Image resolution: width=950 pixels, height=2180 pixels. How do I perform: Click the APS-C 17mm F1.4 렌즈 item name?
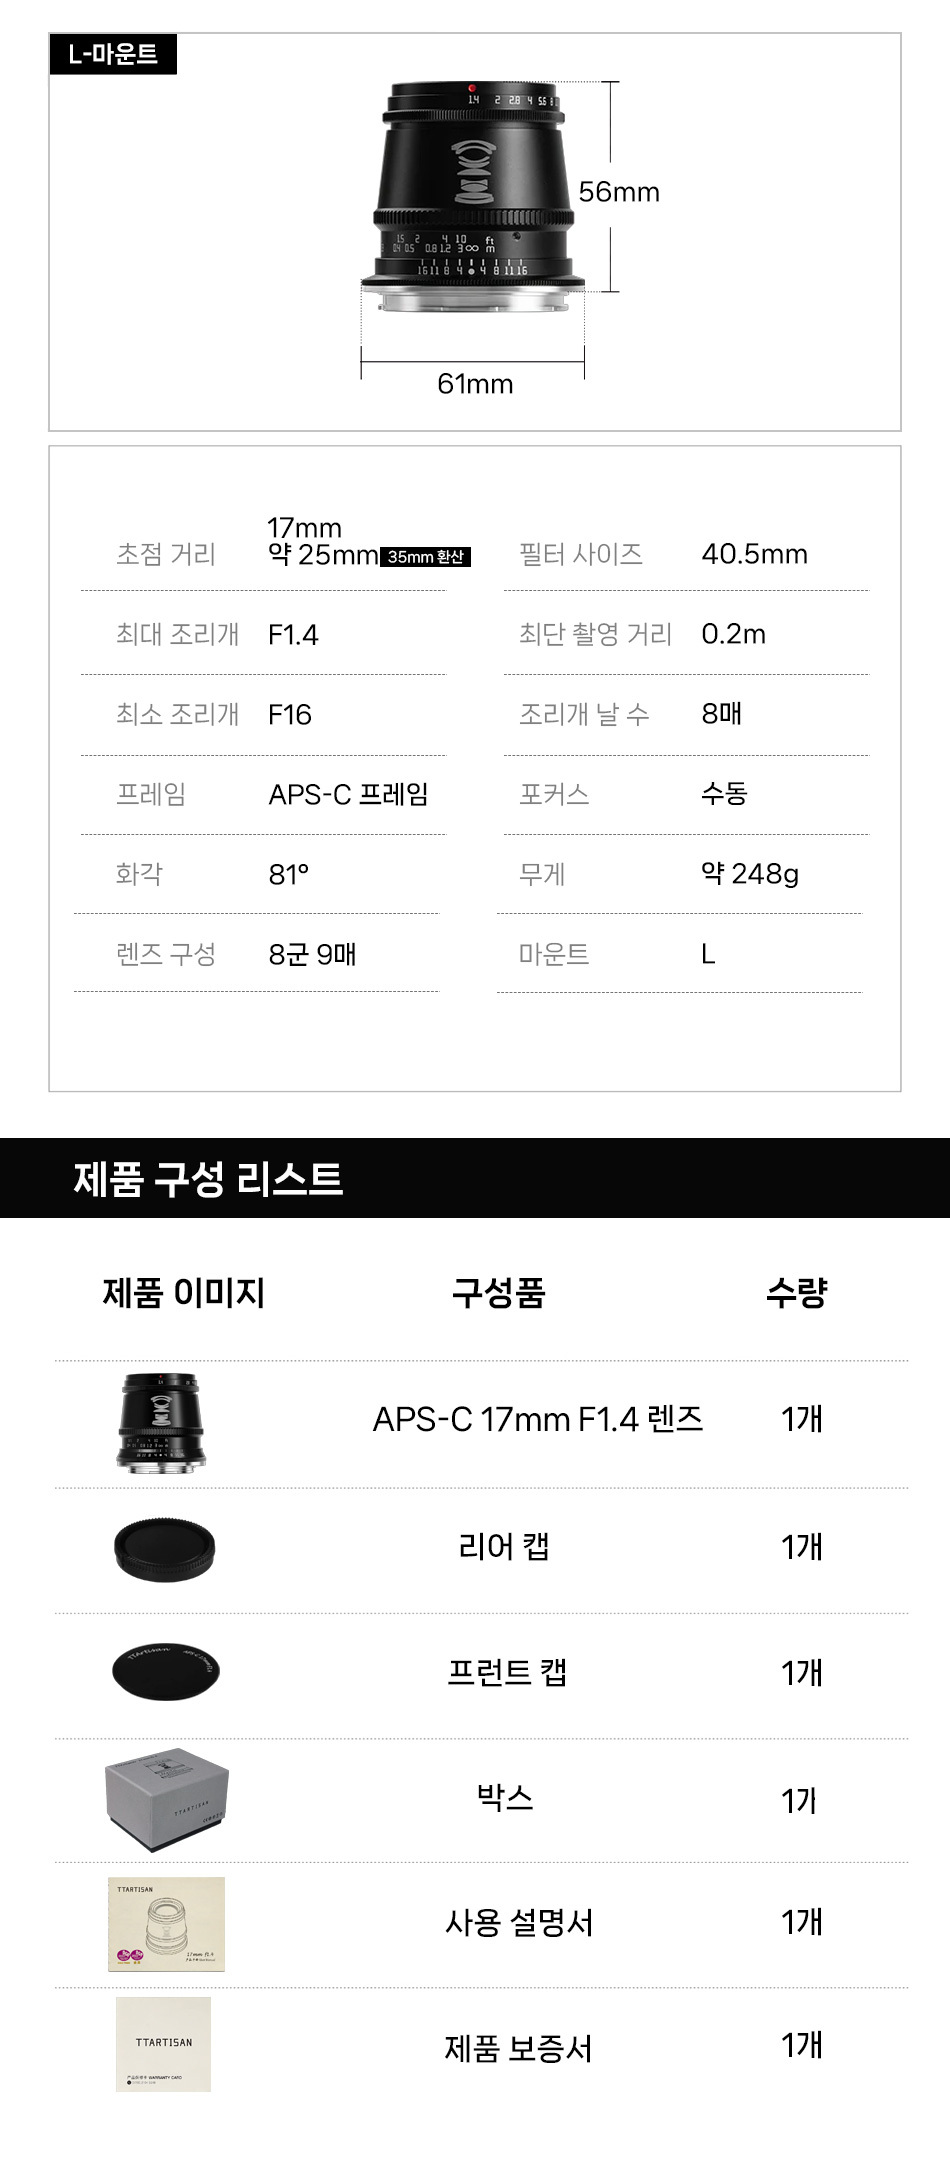click(x=537, y=1419)
